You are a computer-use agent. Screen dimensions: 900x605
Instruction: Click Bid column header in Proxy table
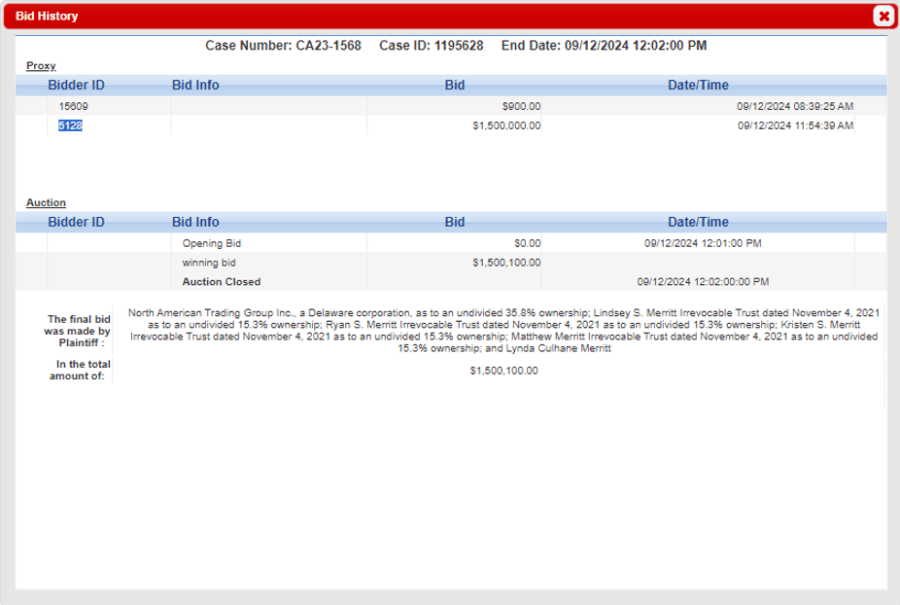(455, 85)
